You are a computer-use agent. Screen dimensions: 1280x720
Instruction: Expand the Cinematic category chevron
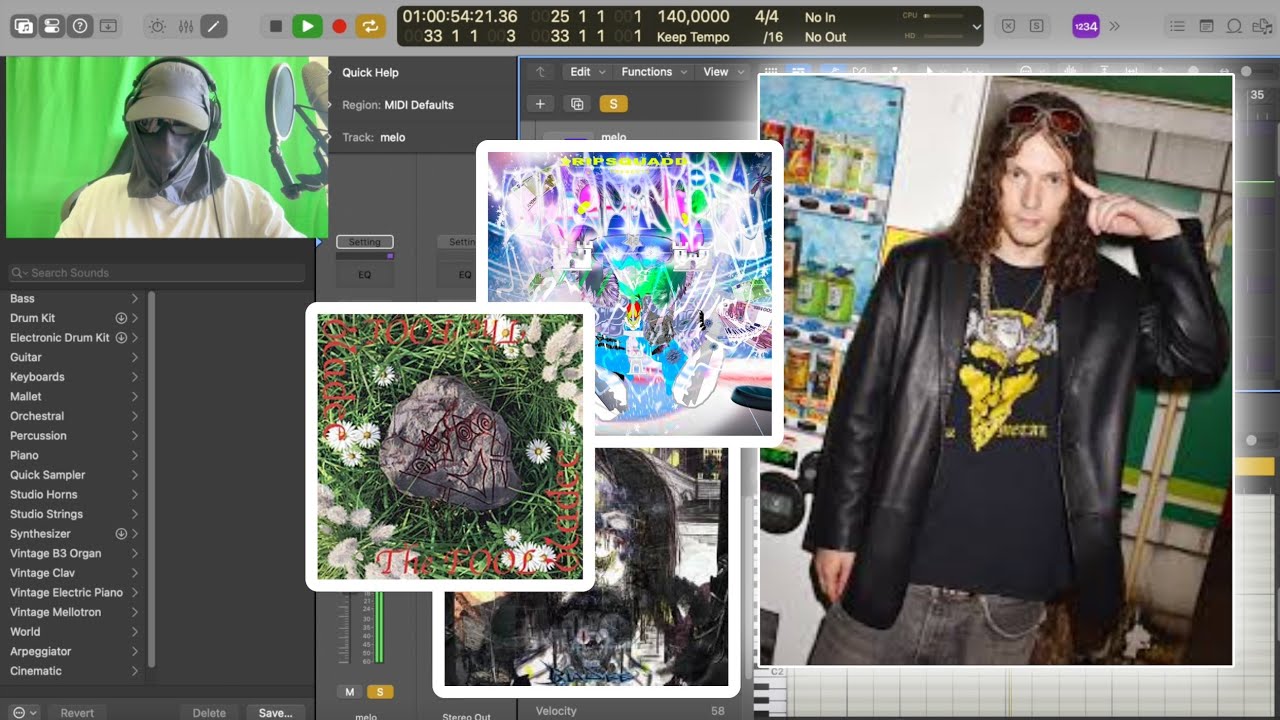(x=135, y=671)
